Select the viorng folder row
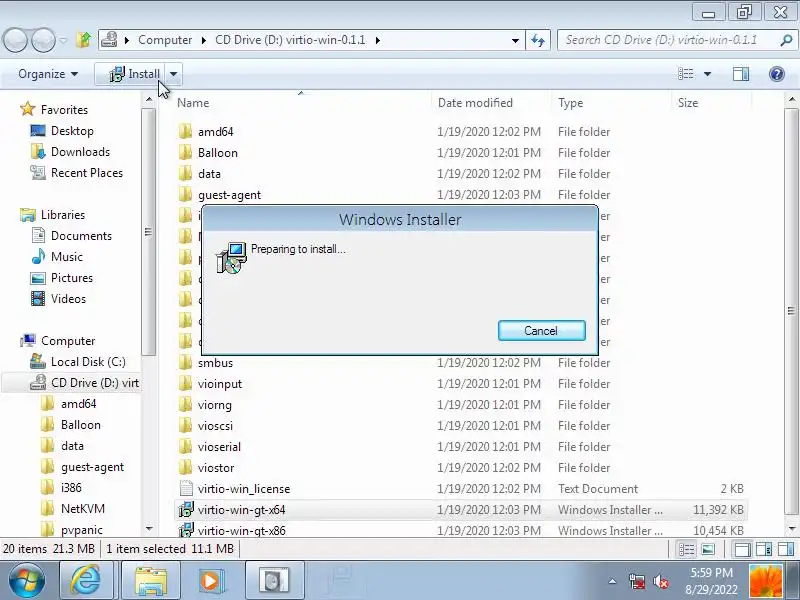Screen dimensions: 800x600 459,405
